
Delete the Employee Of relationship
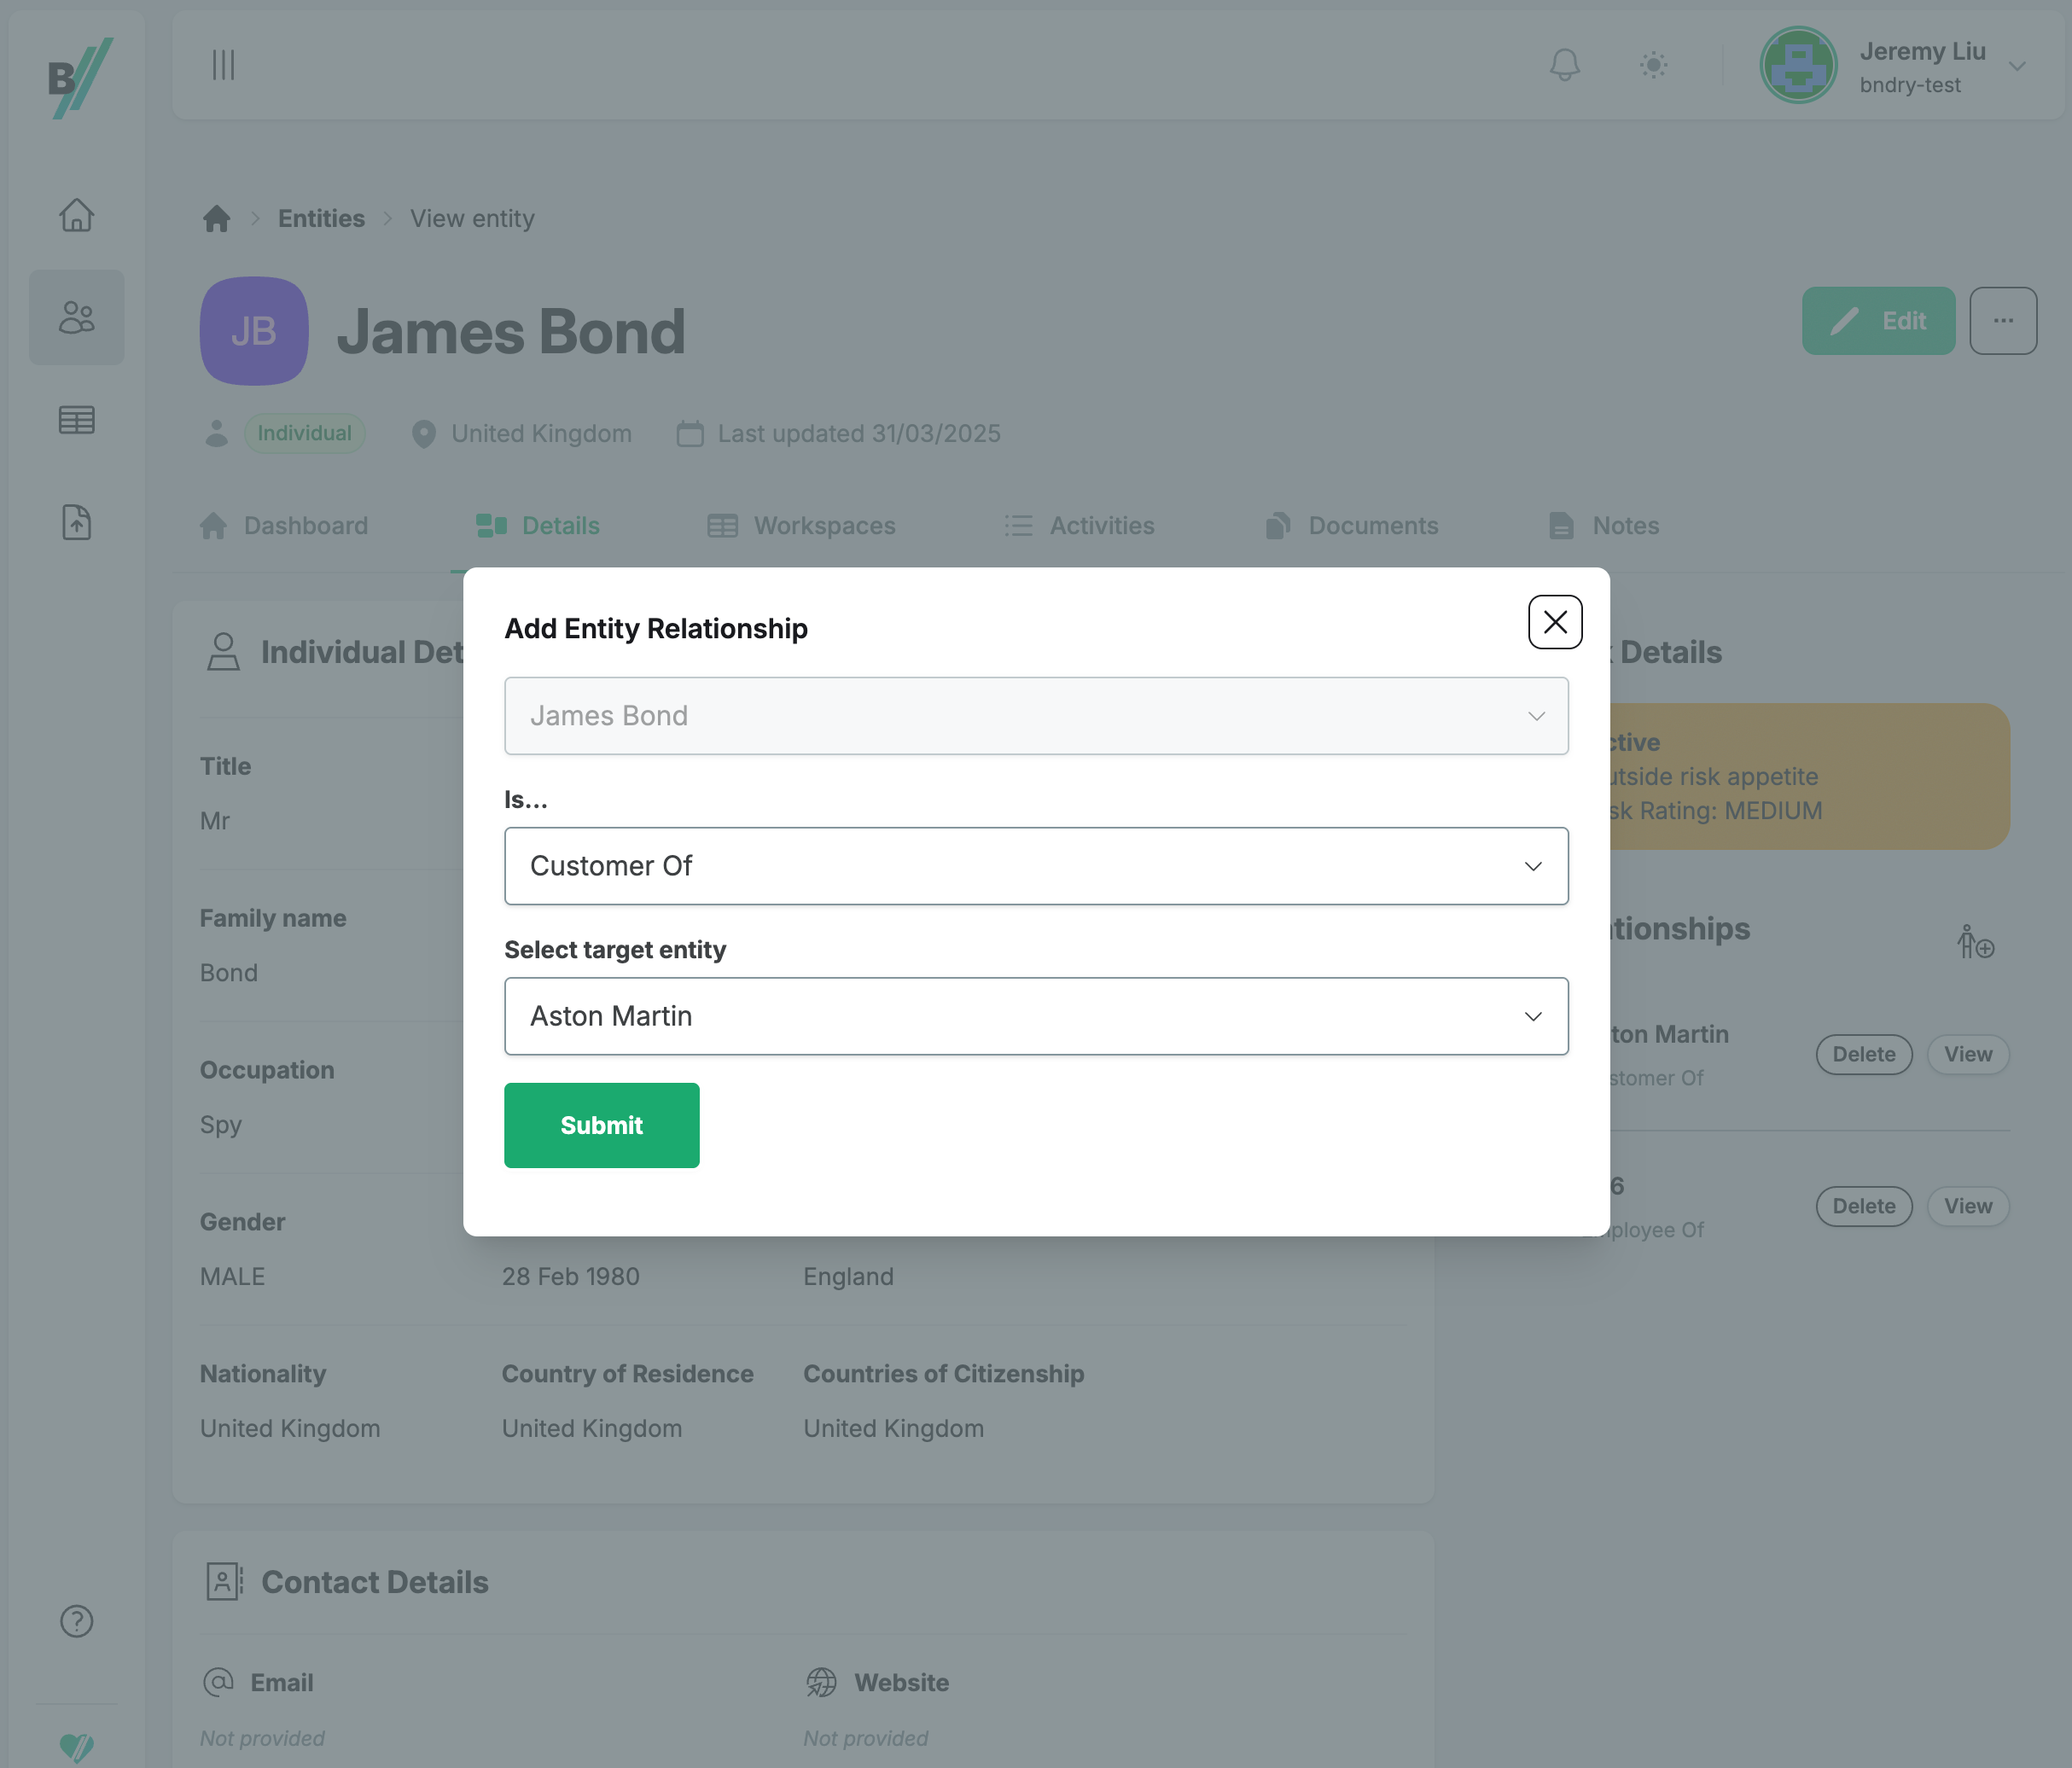click(x=1864, y=1206)
